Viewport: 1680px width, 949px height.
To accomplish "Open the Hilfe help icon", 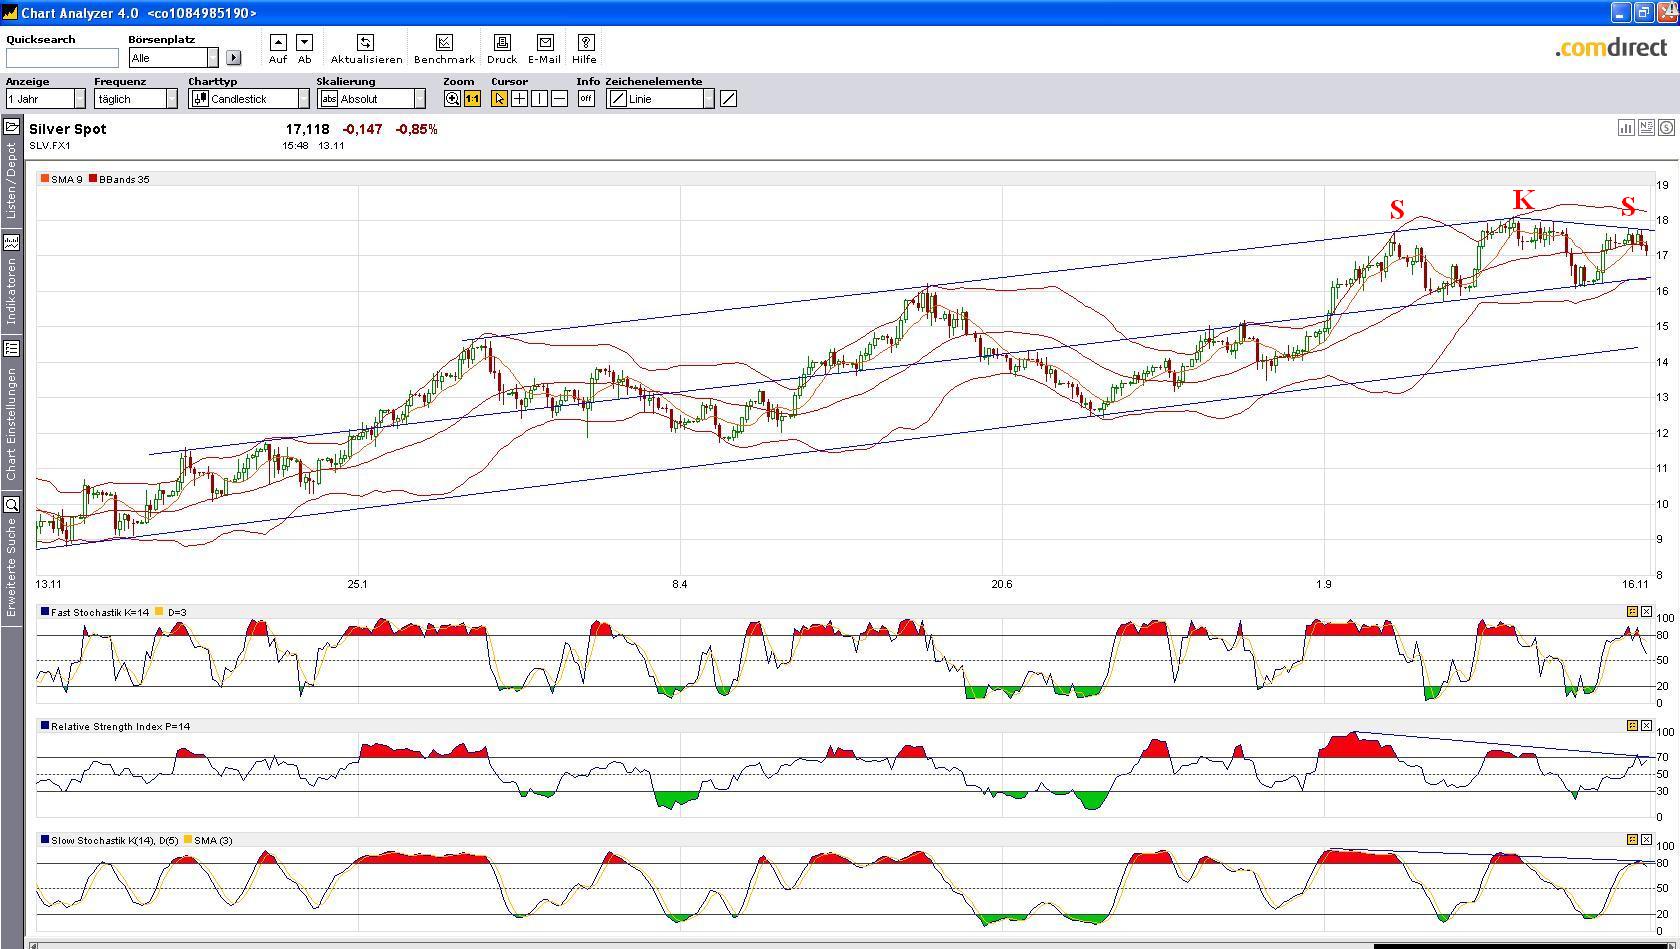I will (x=585, y=42).
